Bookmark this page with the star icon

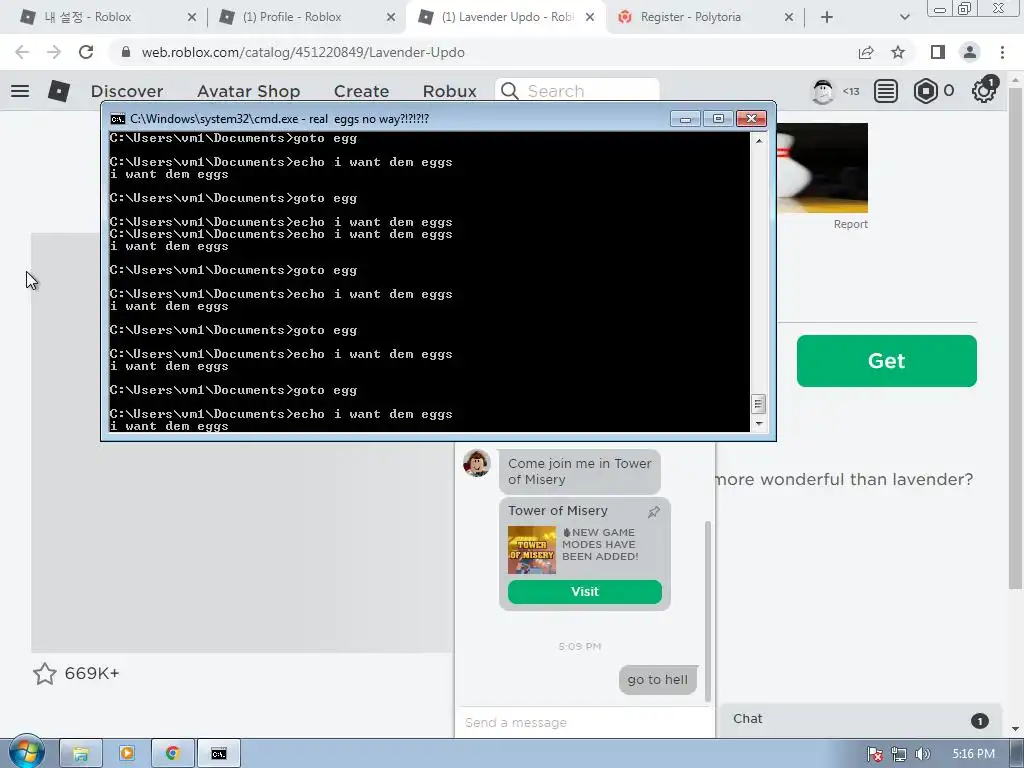pos(898,52)
